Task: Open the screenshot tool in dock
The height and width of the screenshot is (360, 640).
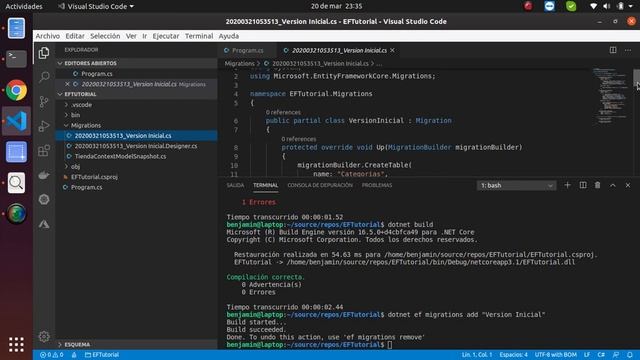Action: (x=16, y=152)
